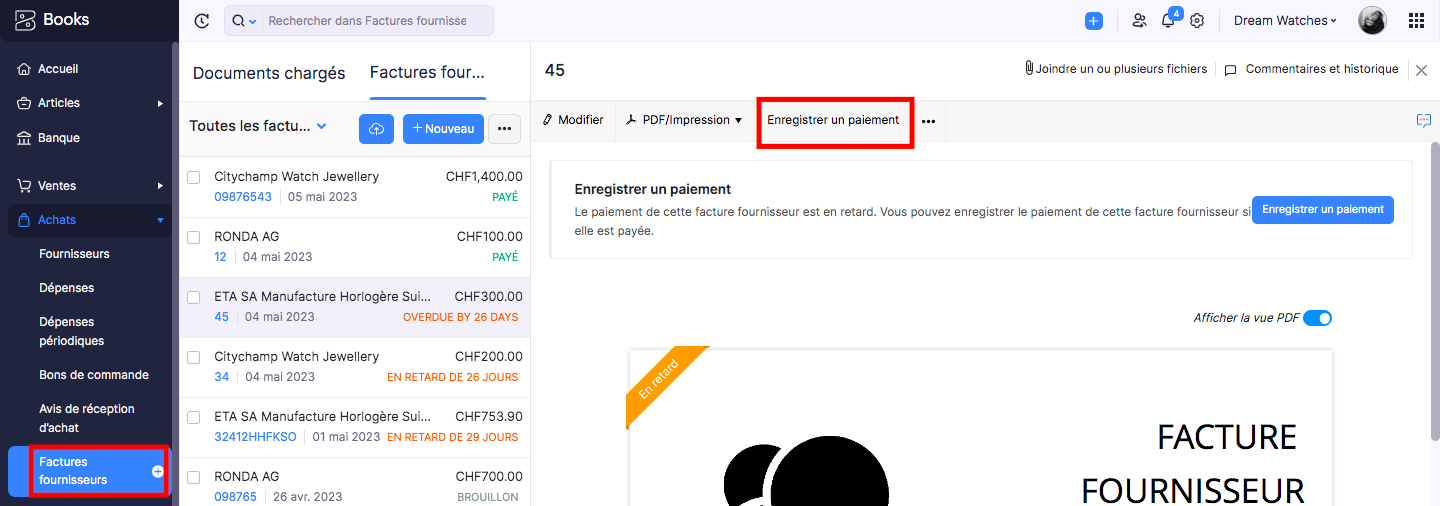Open the chat bubble icon at right
The image size is (1440, 506).
click(x=1424, y=120)
